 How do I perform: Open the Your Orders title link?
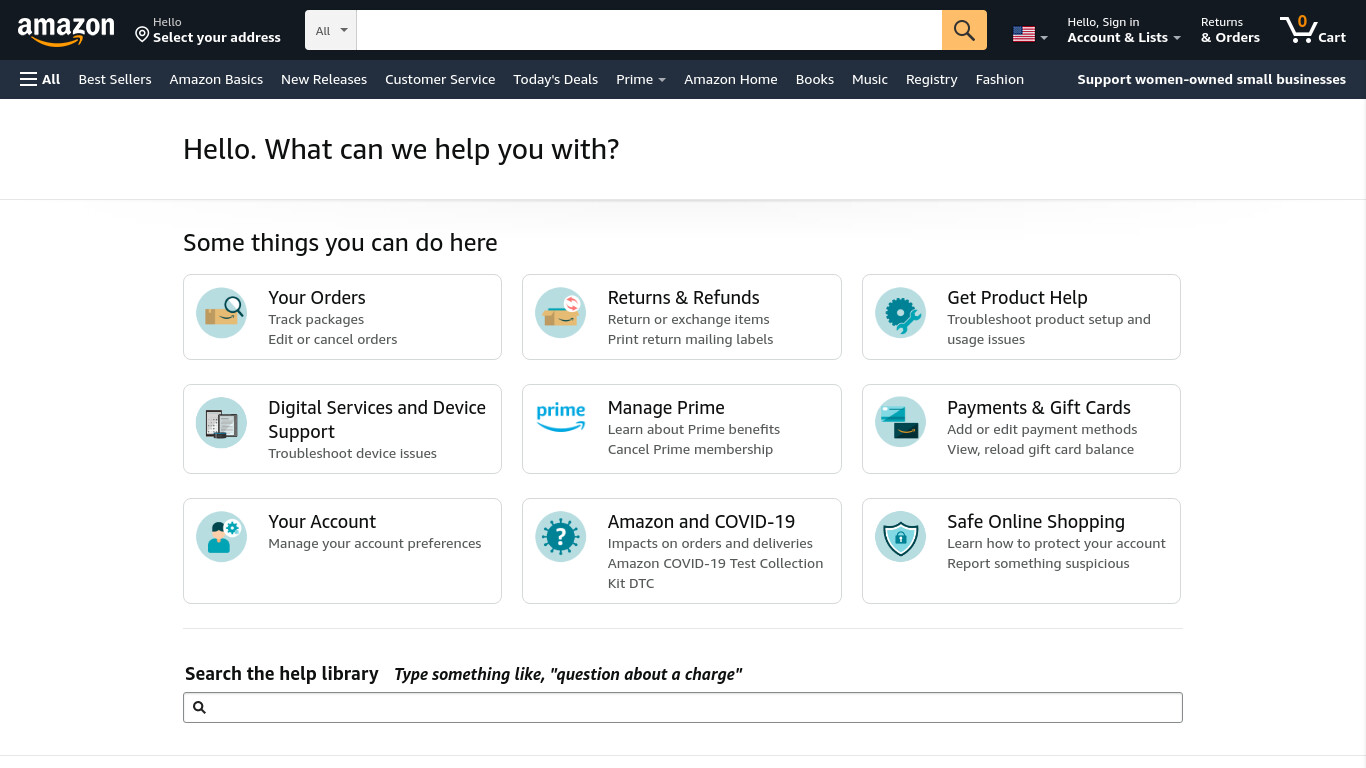(x=317, y=297)
